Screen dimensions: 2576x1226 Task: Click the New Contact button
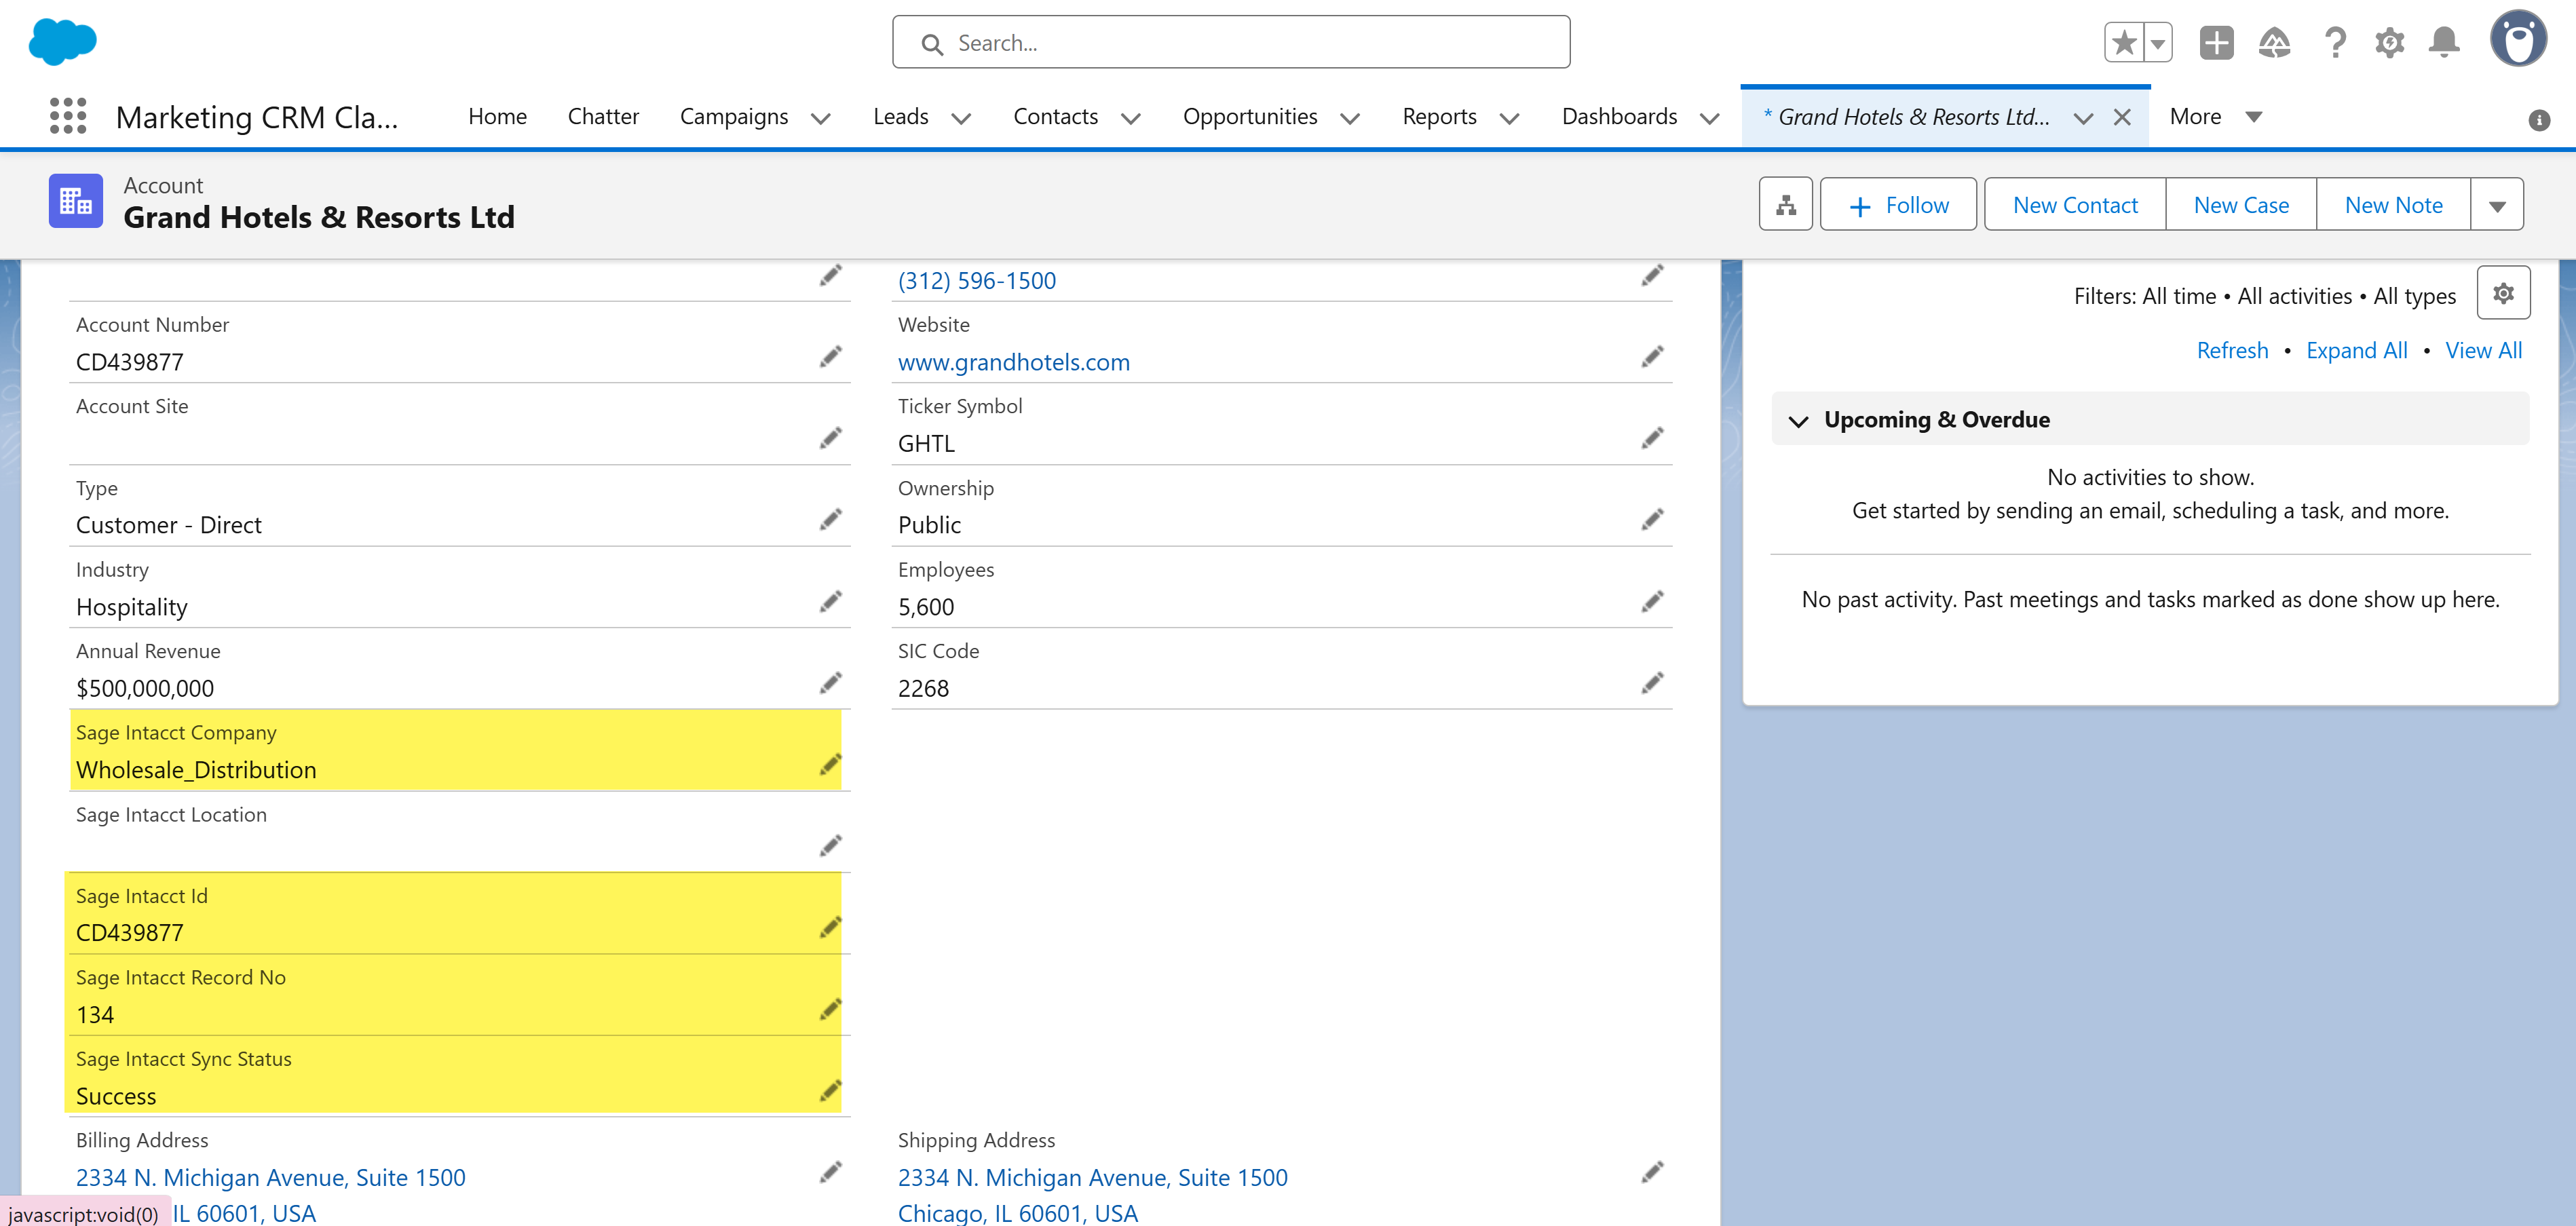pyautogui.click(x=2075, y=205)
